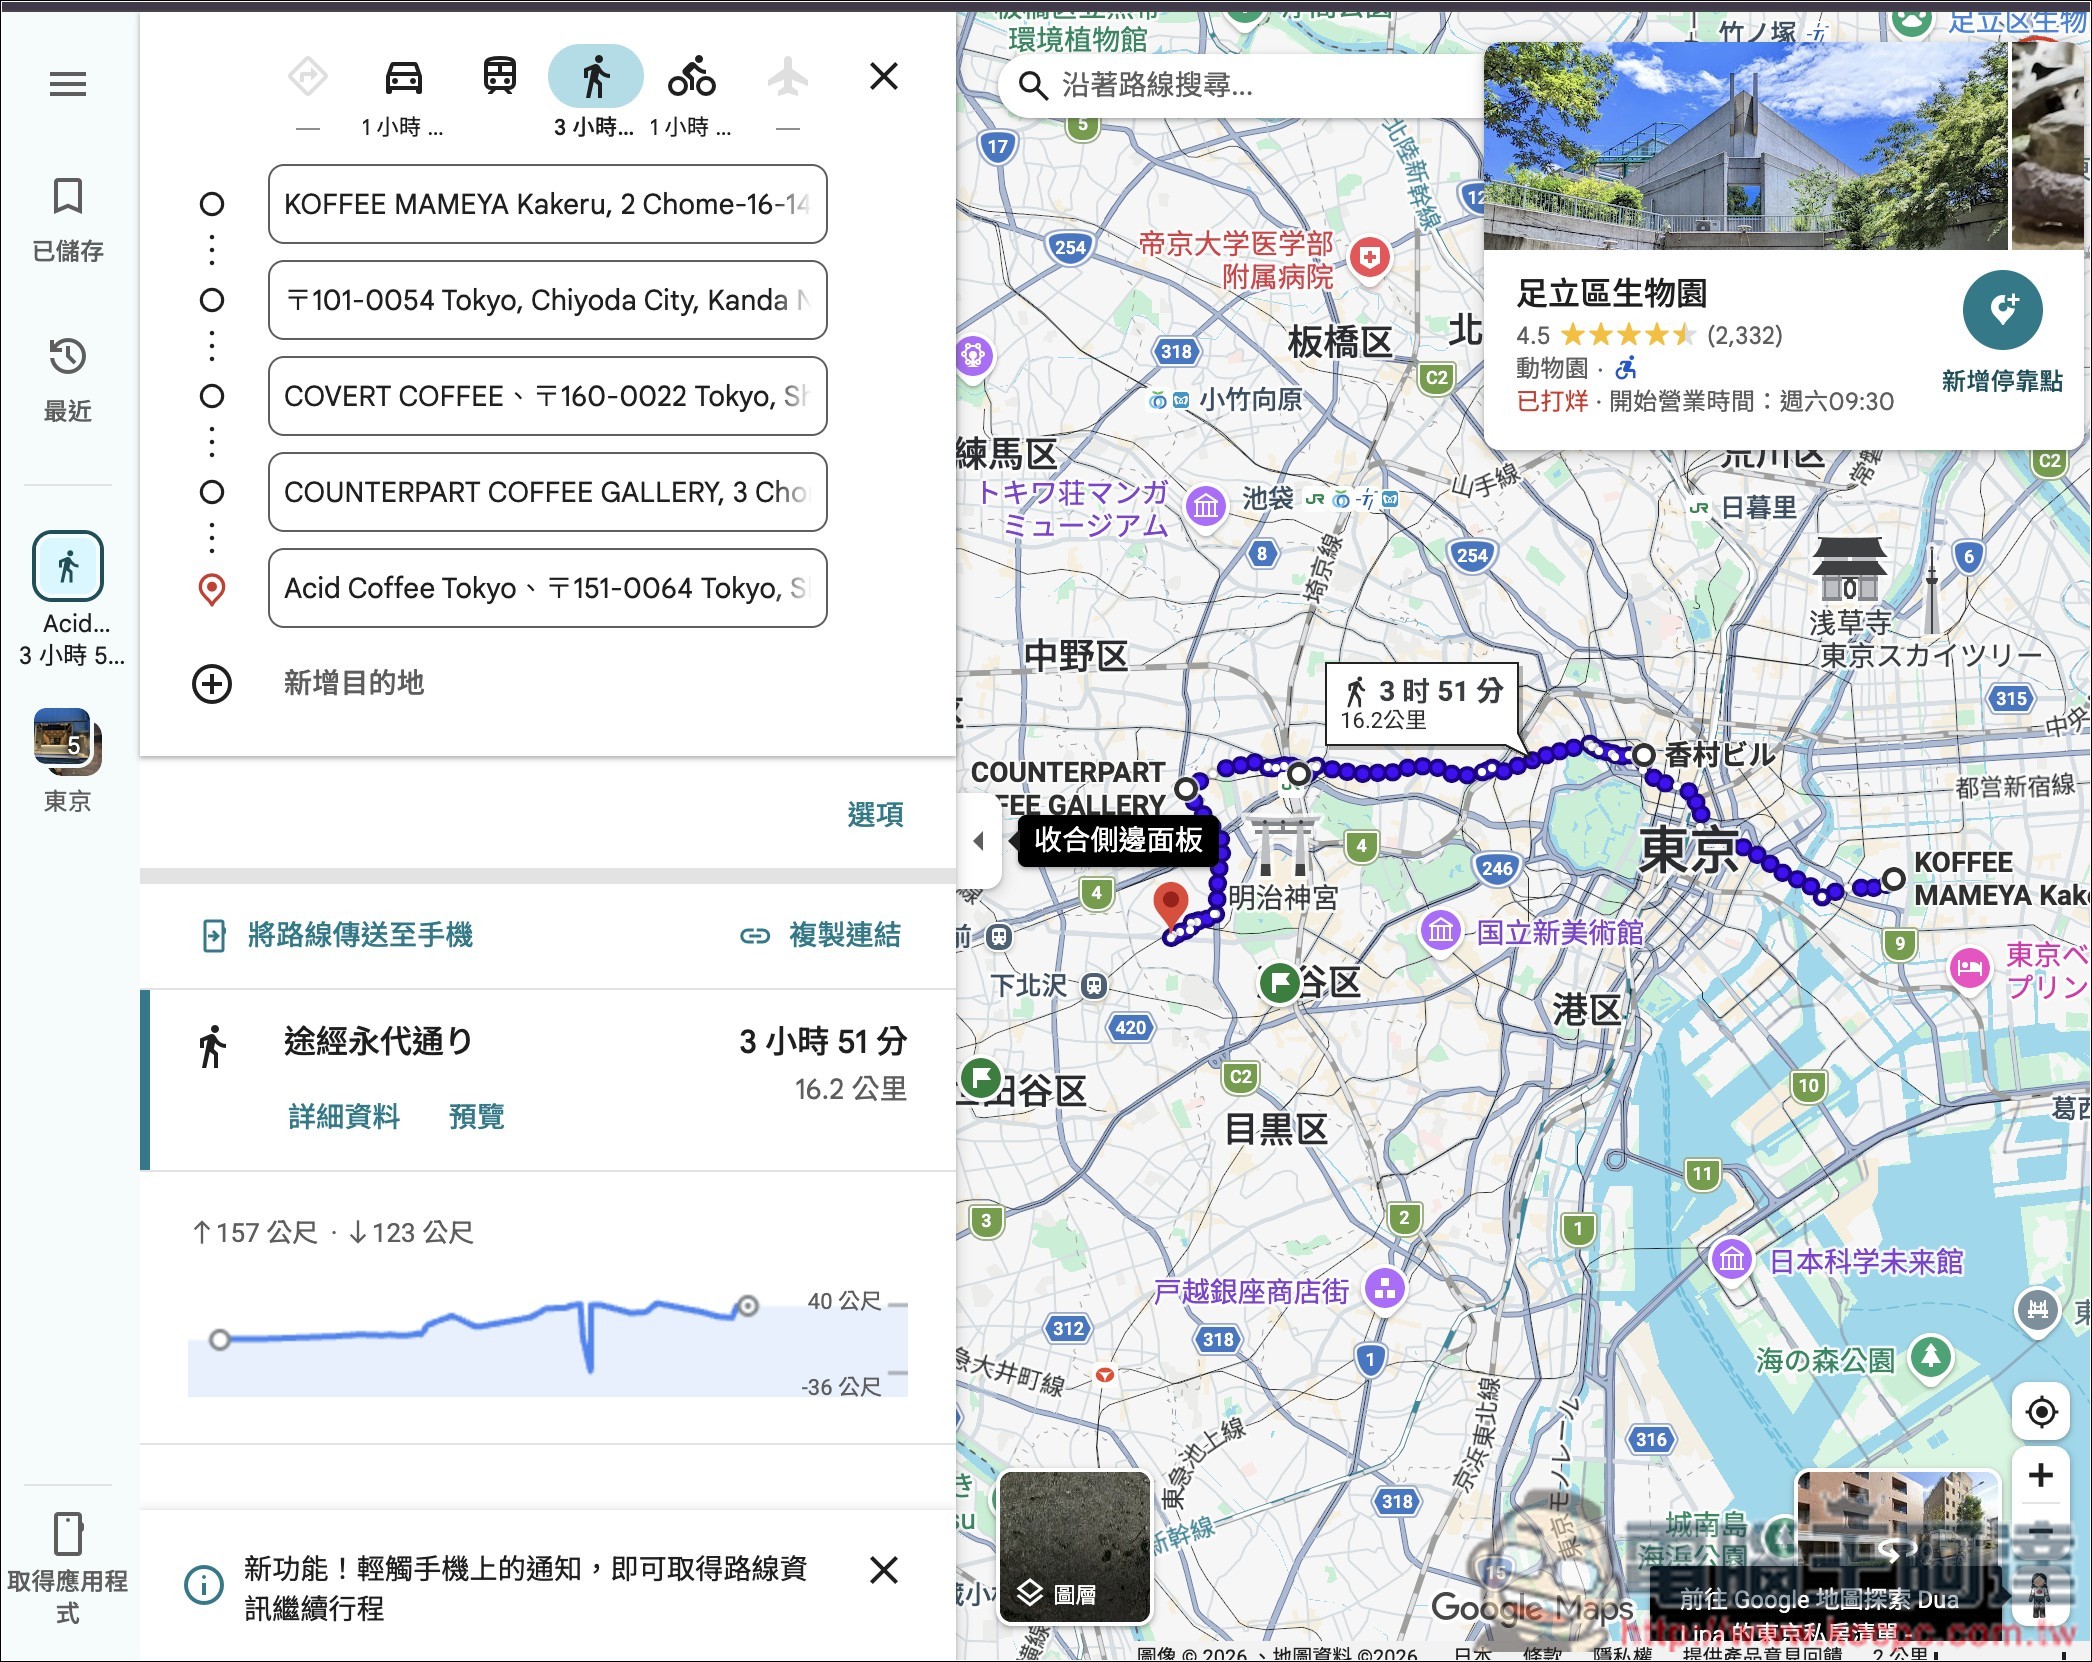Select the best travel mode icon

point(308,77)
